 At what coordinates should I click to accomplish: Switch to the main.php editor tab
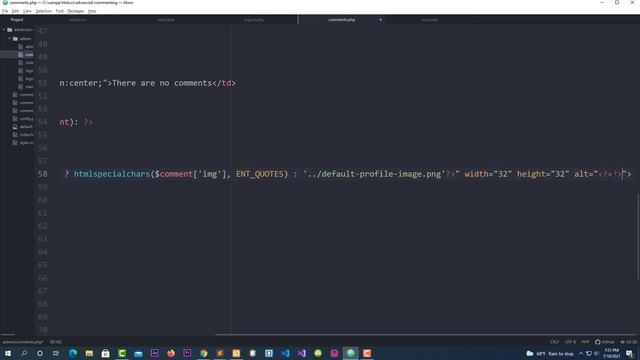coord(429,20)
